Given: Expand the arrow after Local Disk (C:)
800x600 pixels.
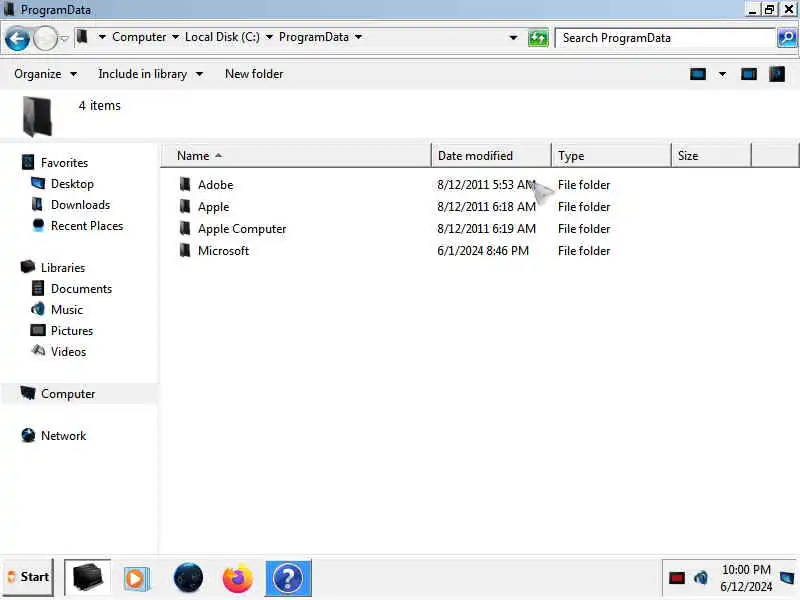Looking at the screenshot, I should click(269, 37).
